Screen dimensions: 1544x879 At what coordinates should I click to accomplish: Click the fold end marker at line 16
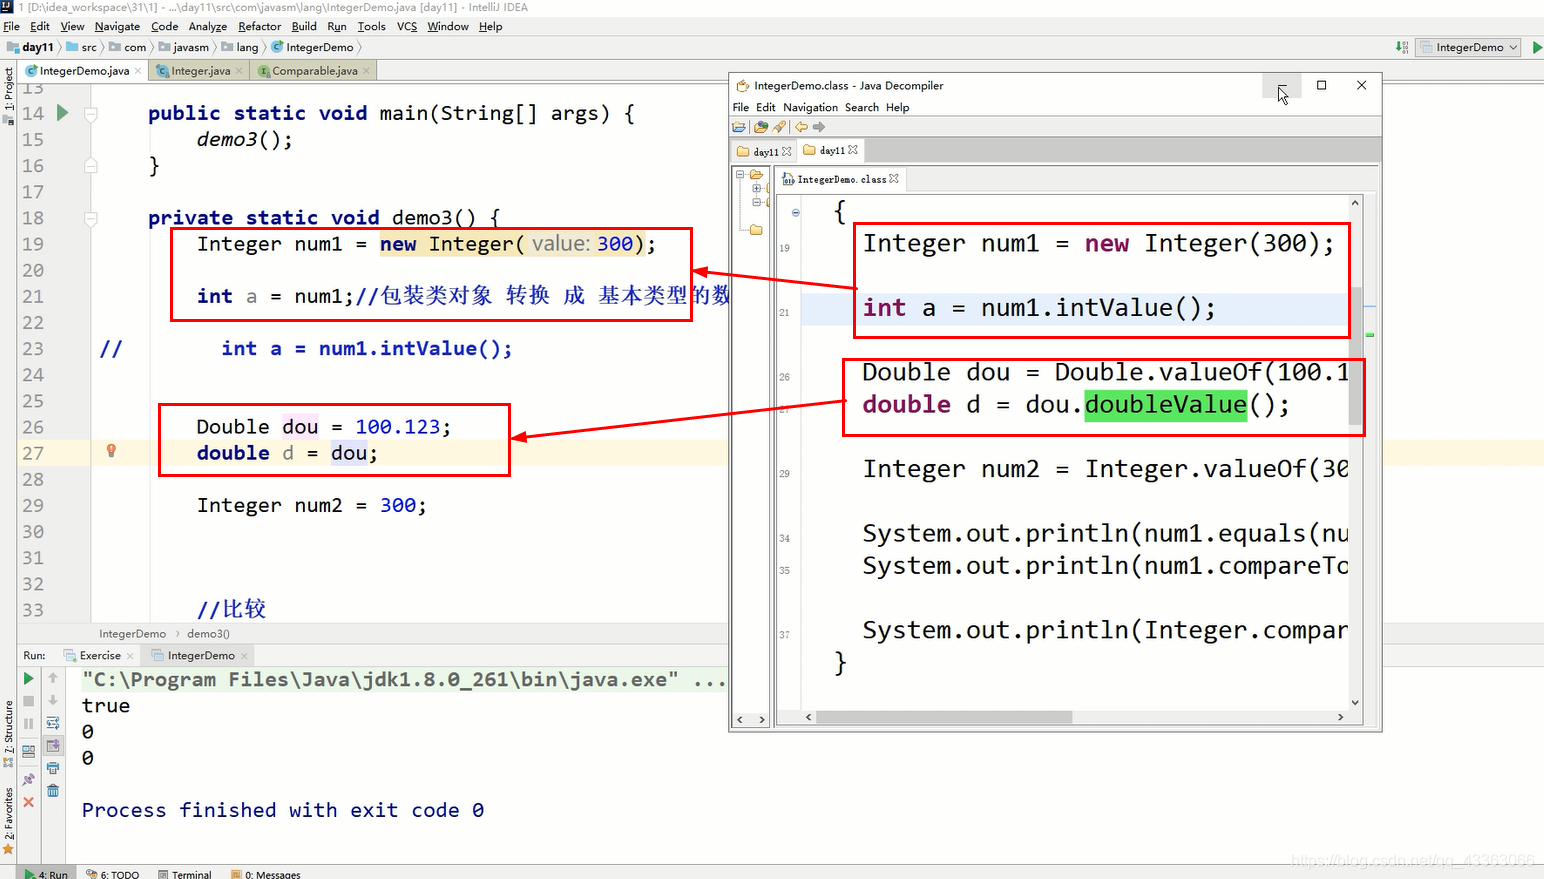[91, 166]
